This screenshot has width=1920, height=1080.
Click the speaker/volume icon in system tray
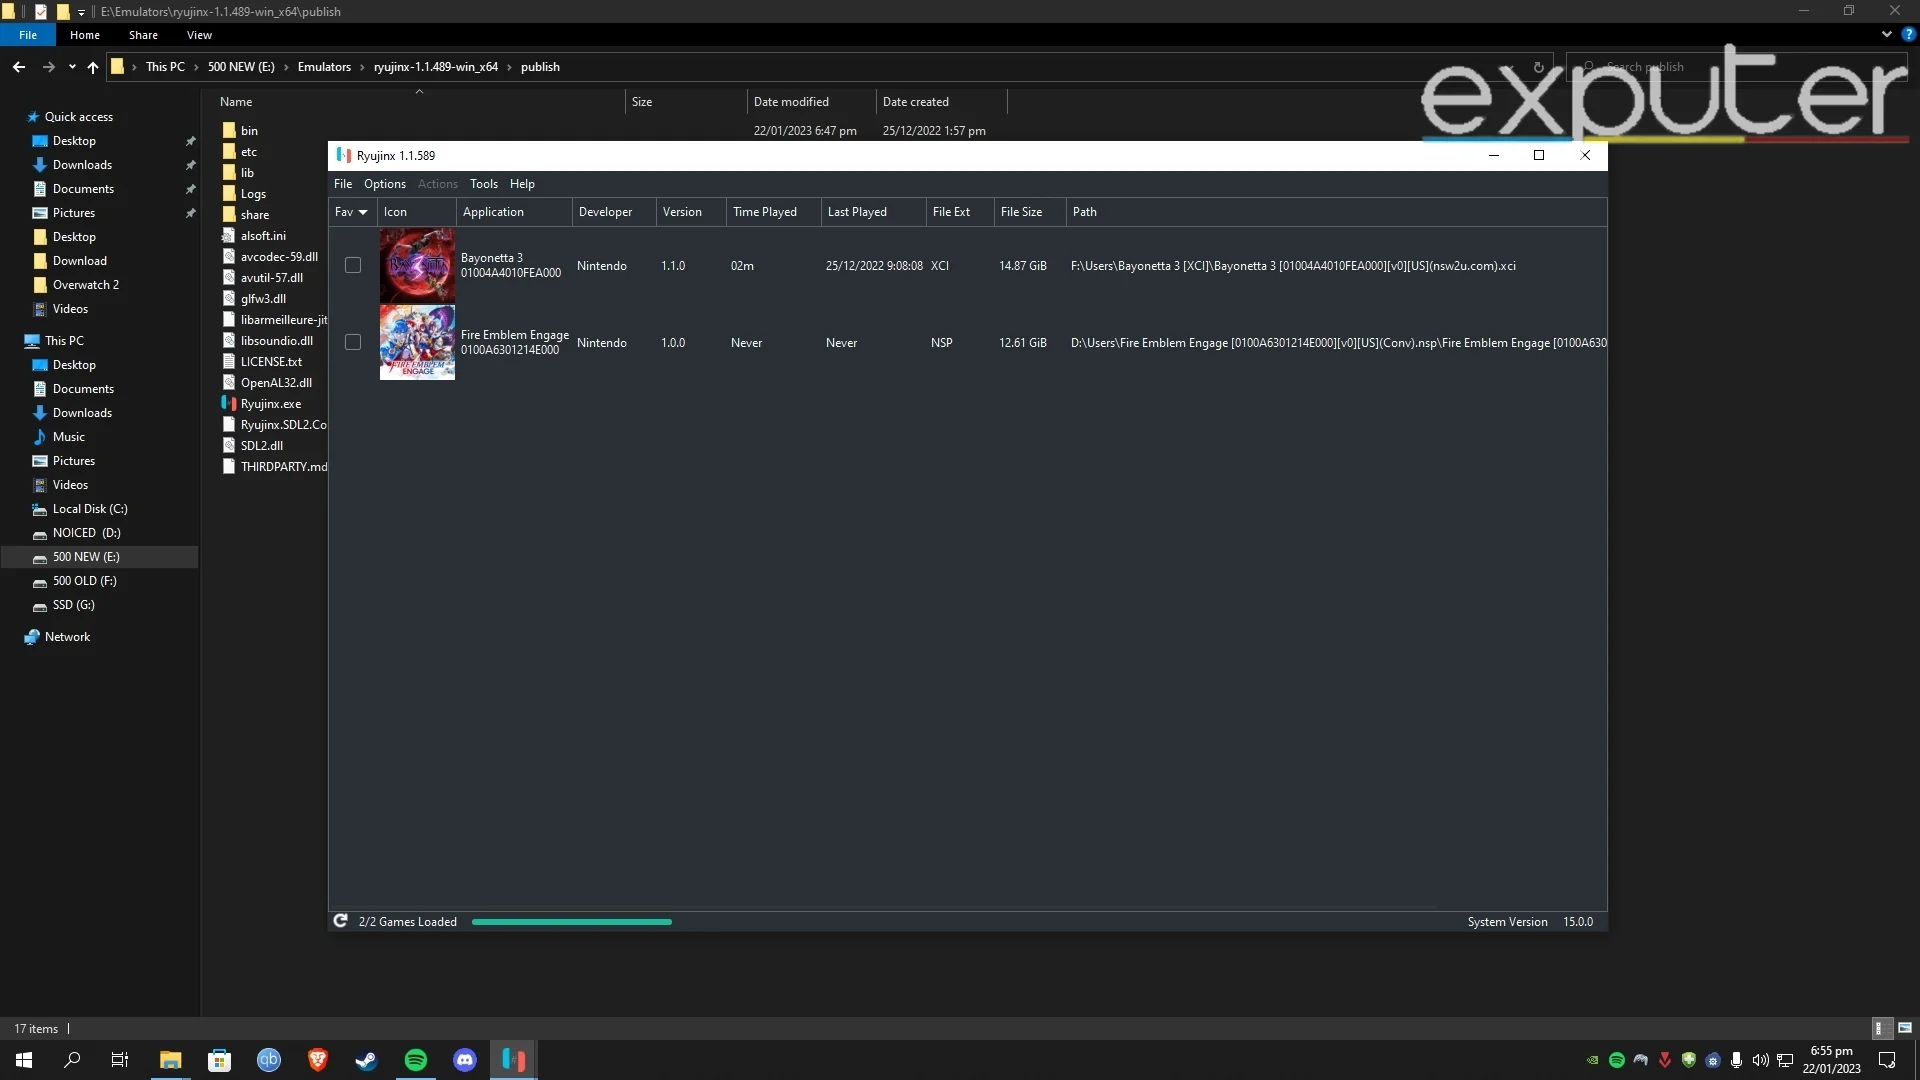click(1760, 1059)
